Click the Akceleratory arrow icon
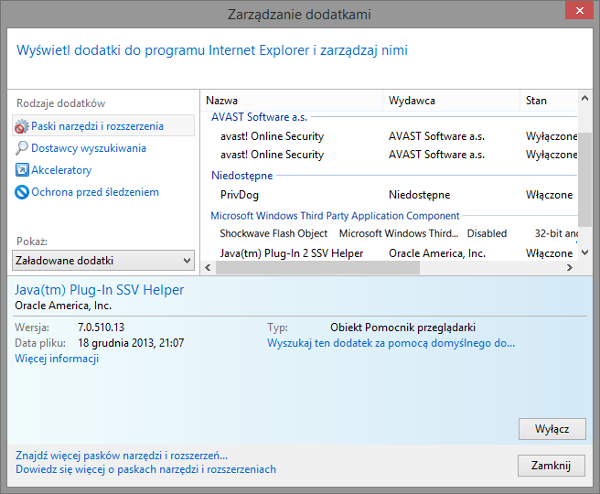600x494 pixels. pyautogui.click(x=22, y=170)
